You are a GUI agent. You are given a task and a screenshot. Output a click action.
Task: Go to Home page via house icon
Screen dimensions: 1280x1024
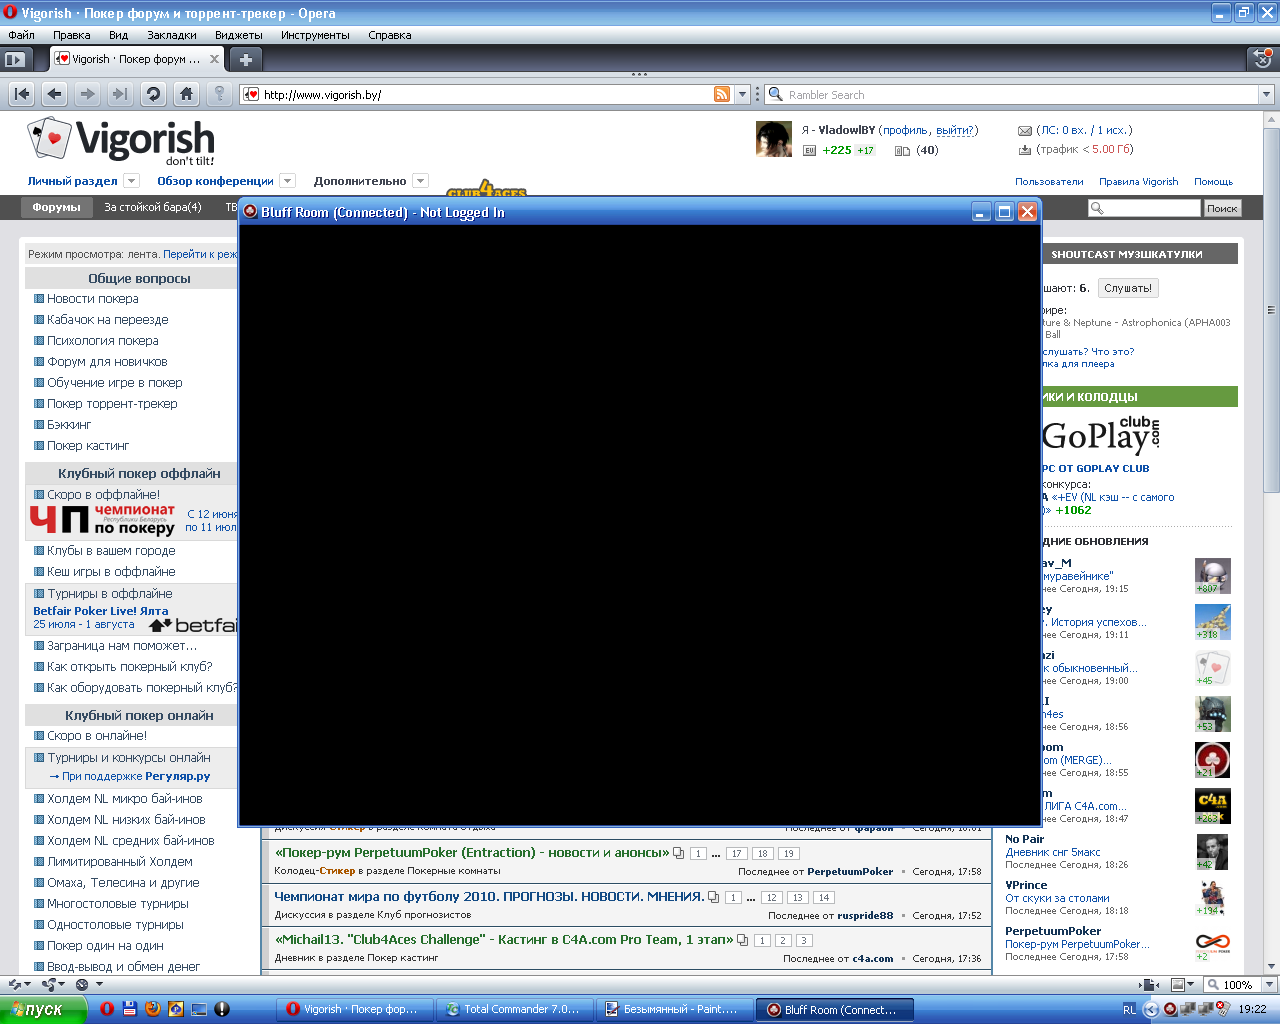point(186,94)
